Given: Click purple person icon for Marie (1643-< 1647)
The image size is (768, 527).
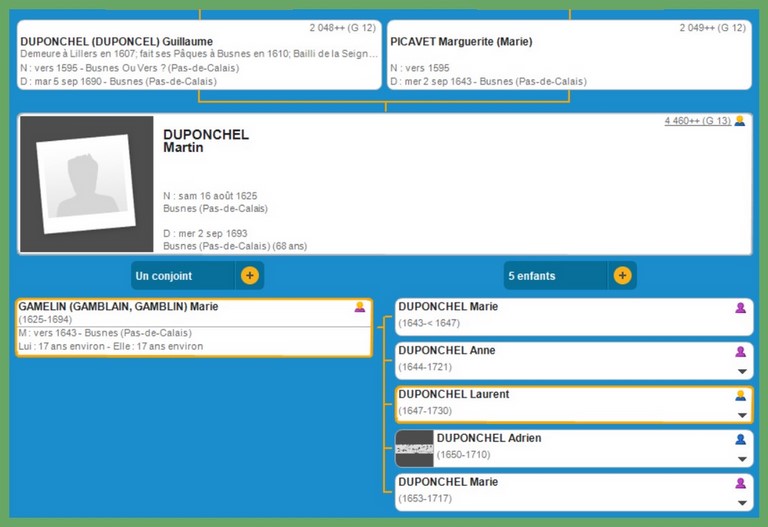Looking at the screenshot, I should [741, 307].
